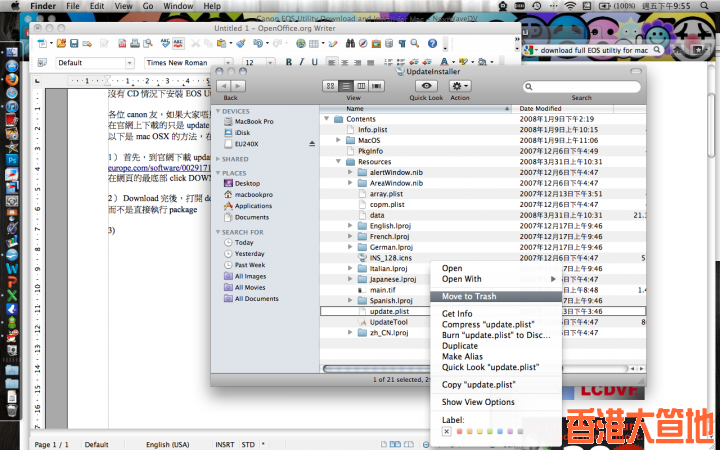
Task: Click the Insert Table grid icon in Writer
Action: pyautogui.click(x=314, y=44)
